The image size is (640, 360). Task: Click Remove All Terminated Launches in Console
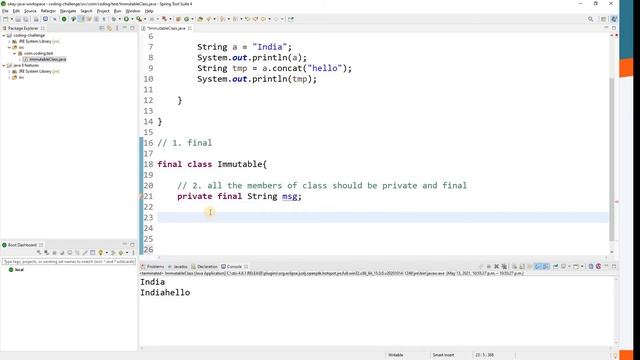pyautogui.click(x=504, y=267)
